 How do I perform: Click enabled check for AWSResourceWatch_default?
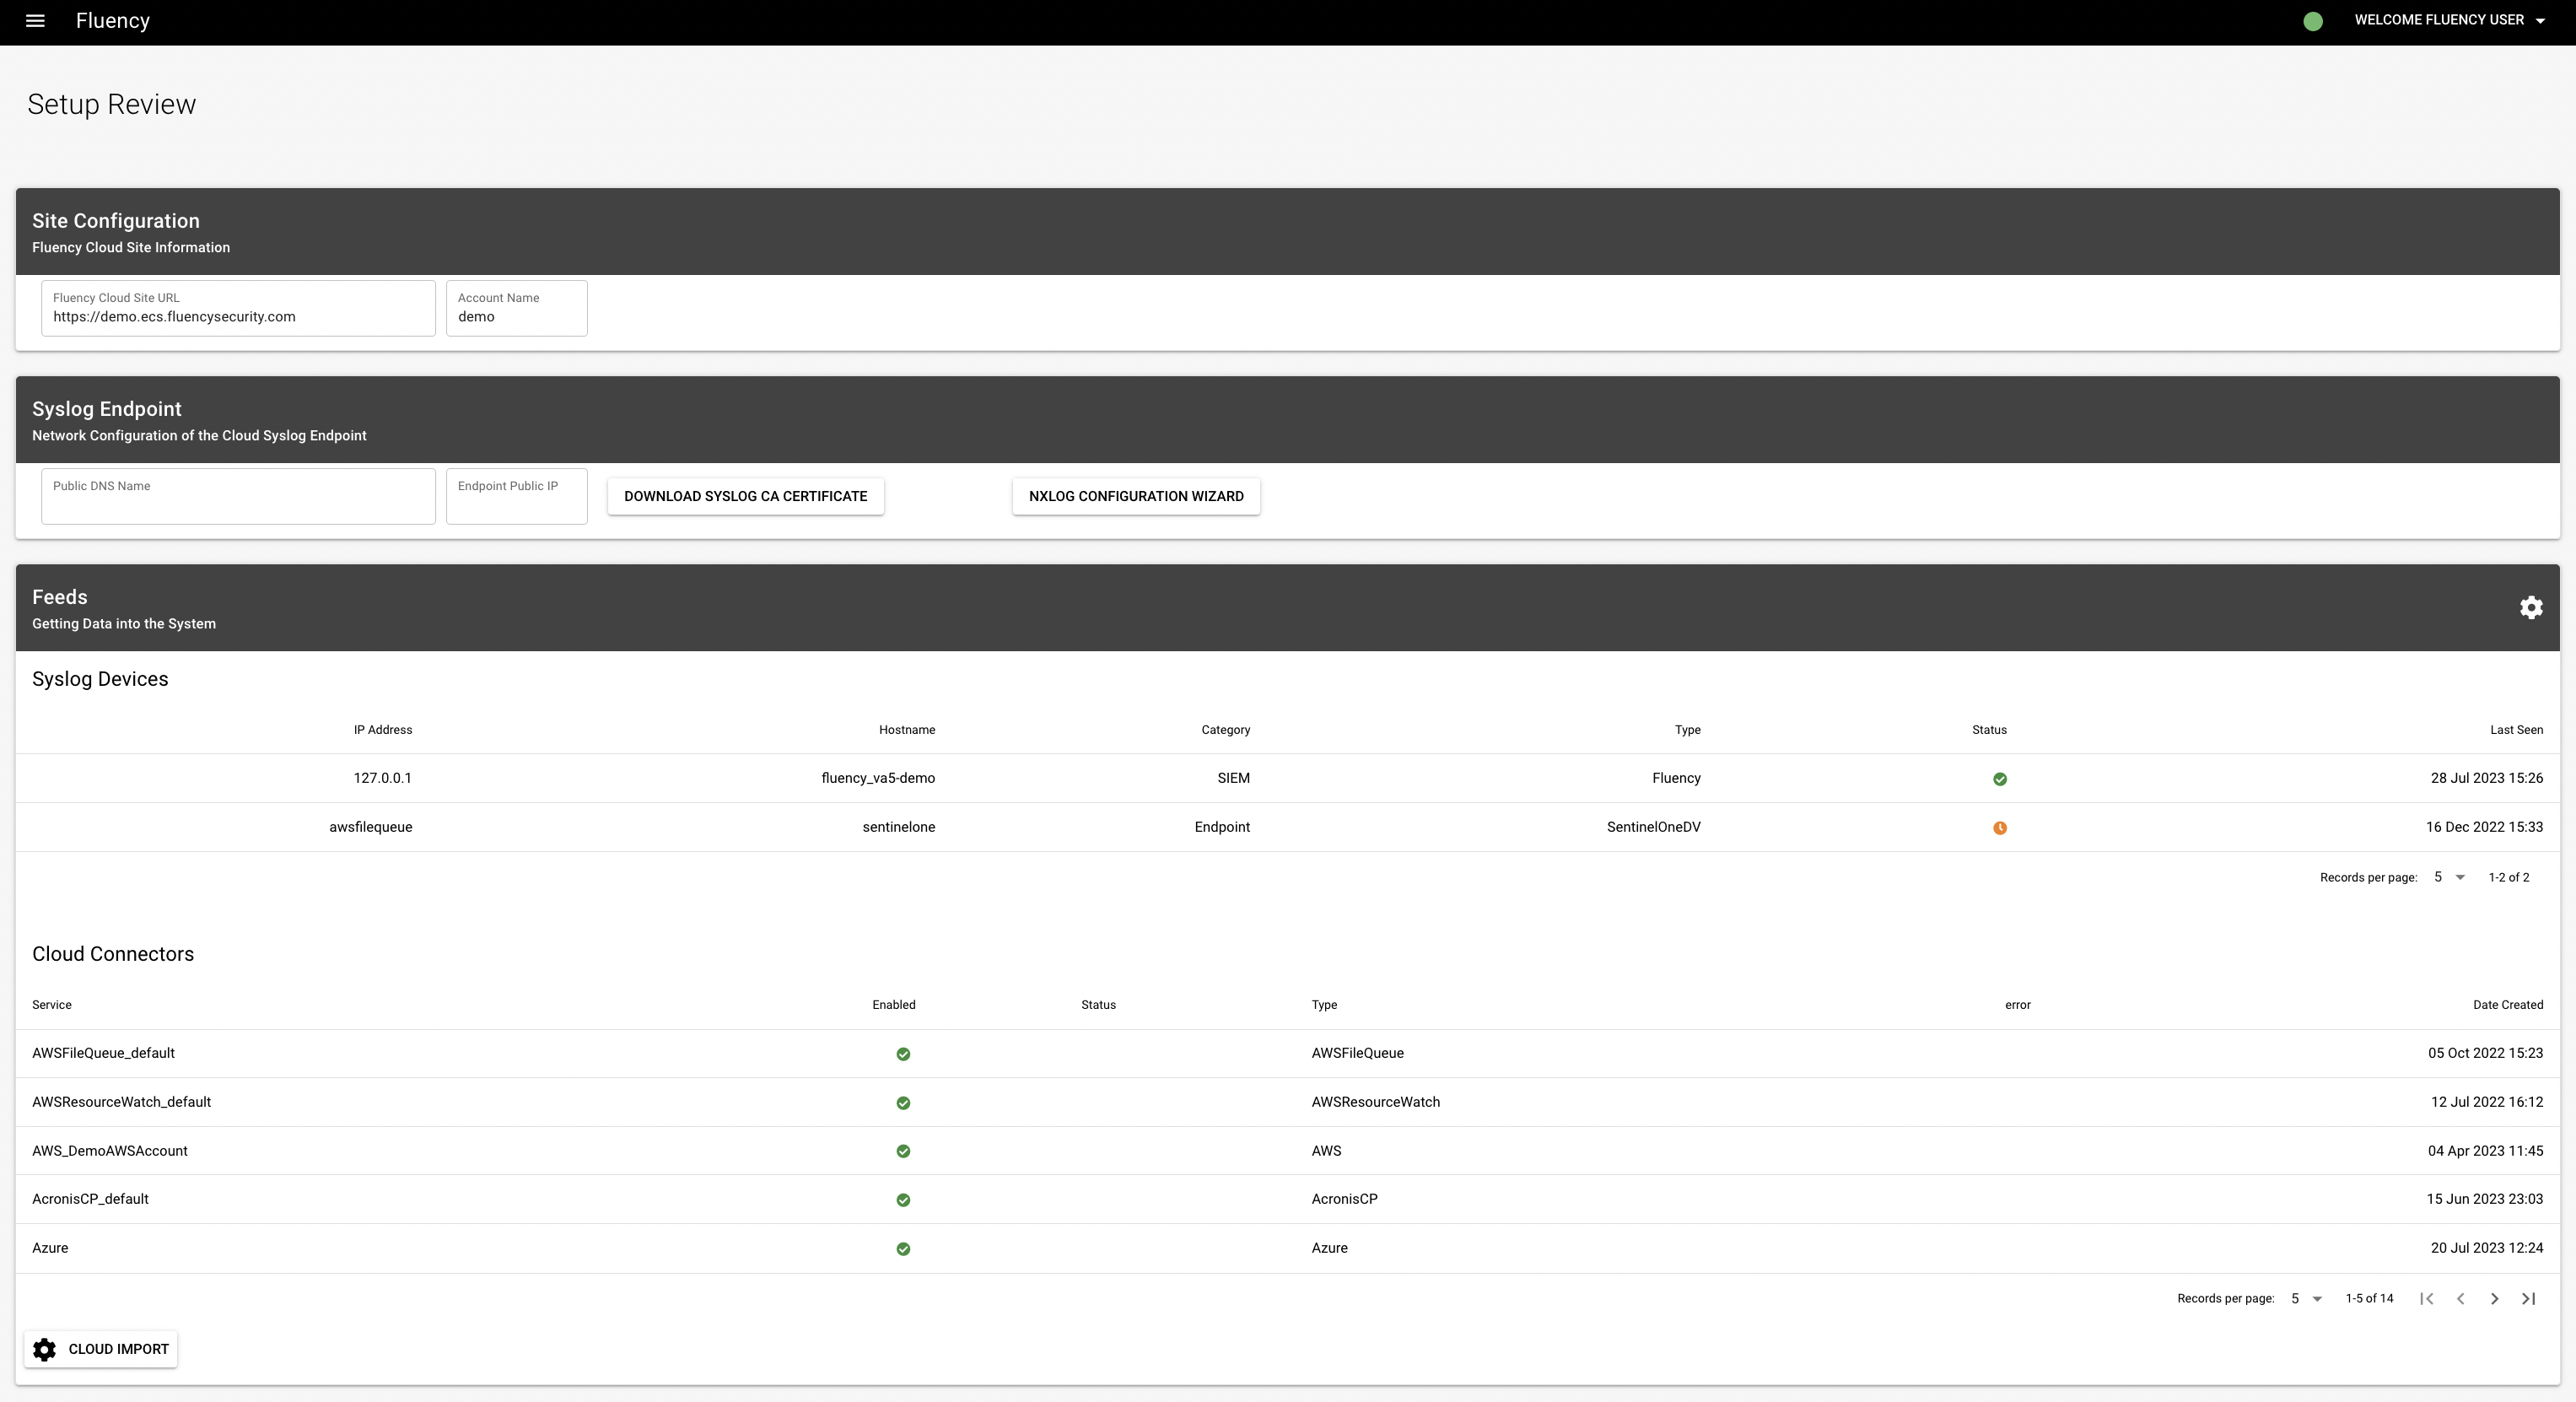[903, 1103]
